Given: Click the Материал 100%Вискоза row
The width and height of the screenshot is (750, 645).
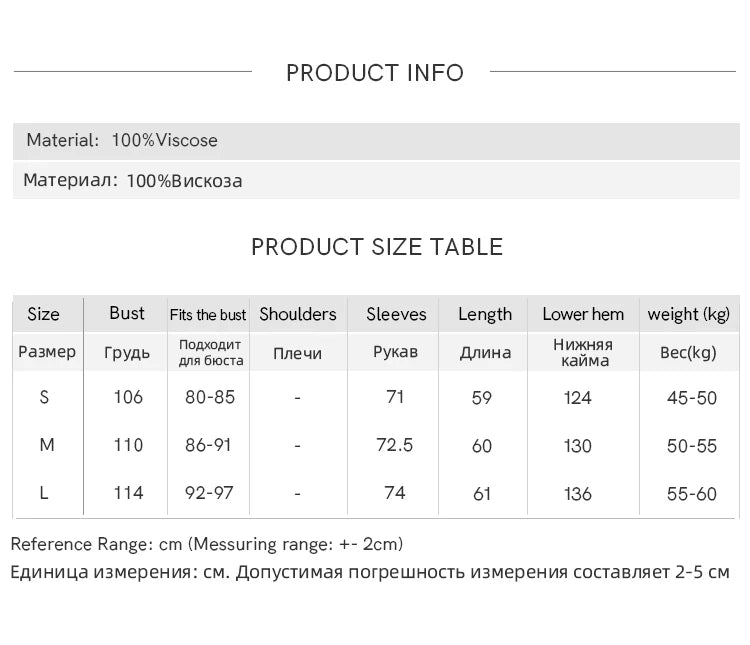Looking at the screenshot, I should point(133,181).
